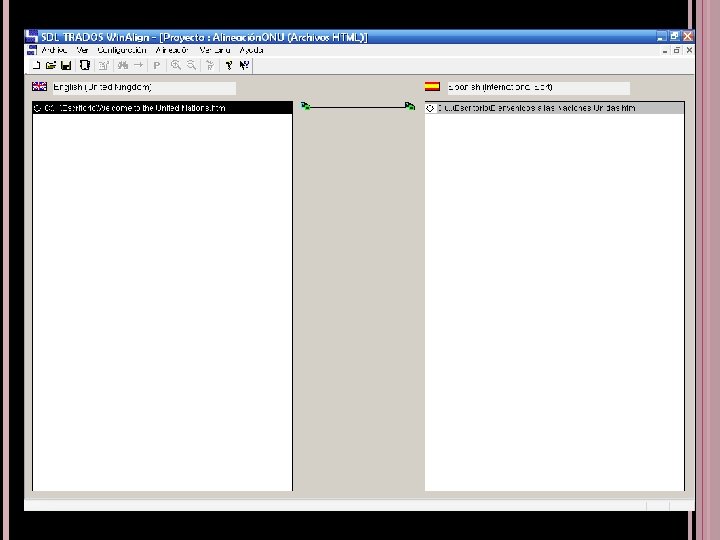
Task: Click the context help pointer icon
Action: point(244,65)
